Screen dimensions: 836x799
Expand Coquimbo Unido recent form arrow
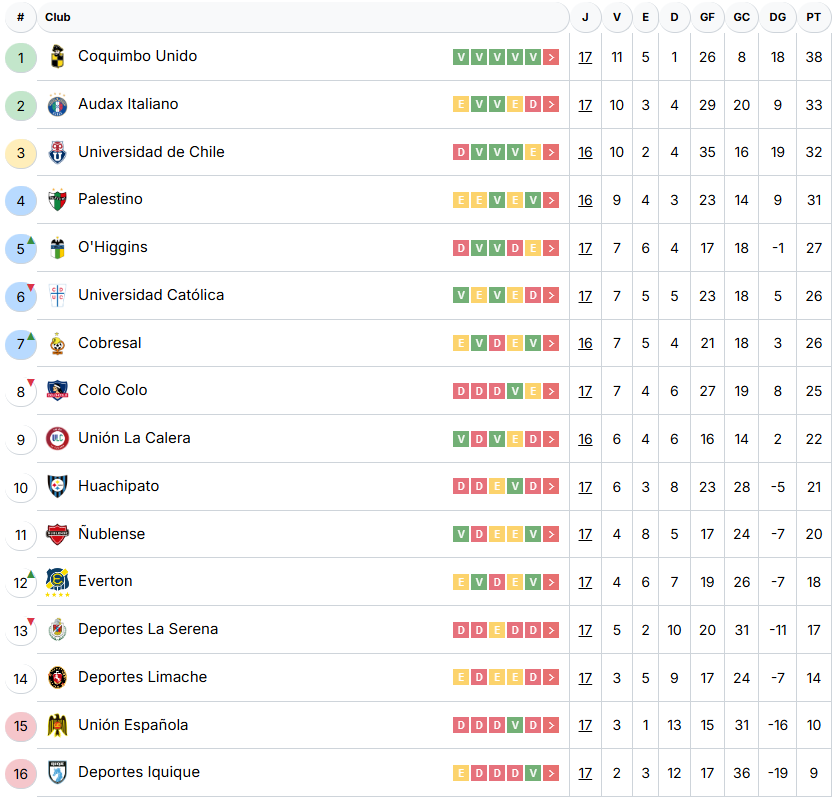[x=551, y=57]
